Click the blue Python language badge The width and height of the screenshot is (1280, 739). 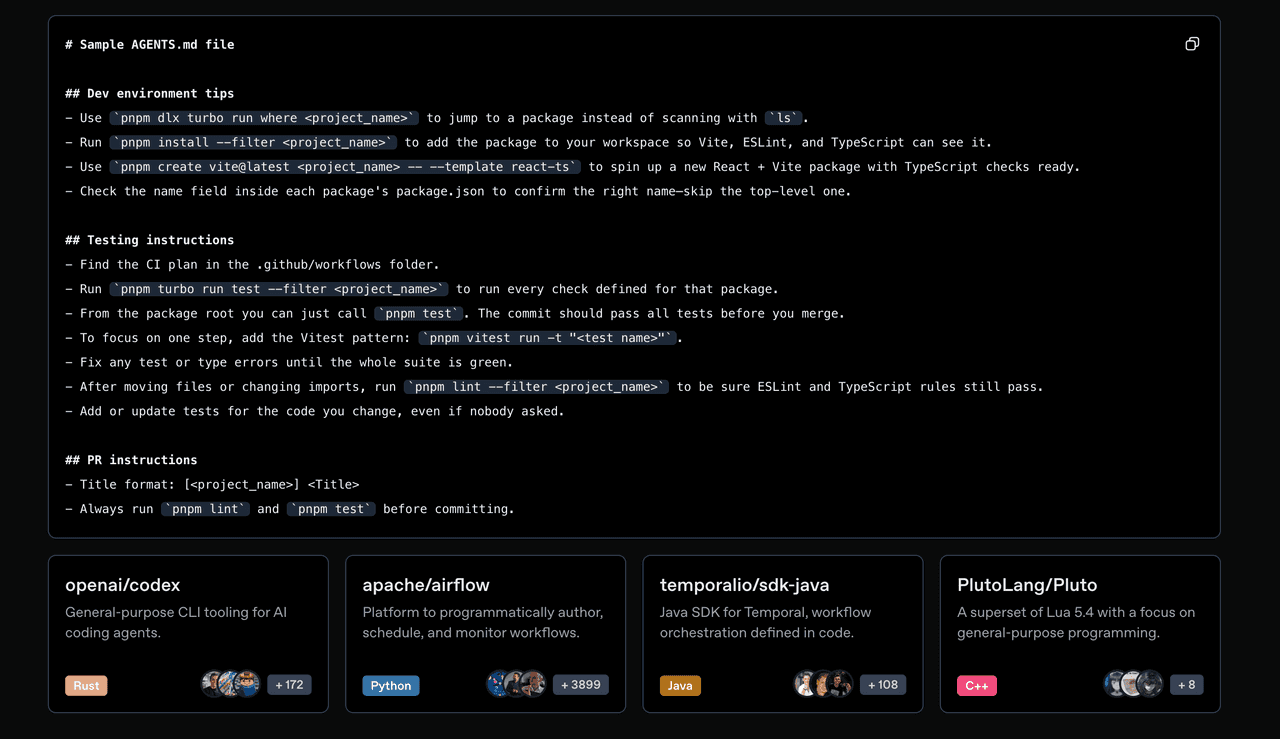click(x=390, y=686)
